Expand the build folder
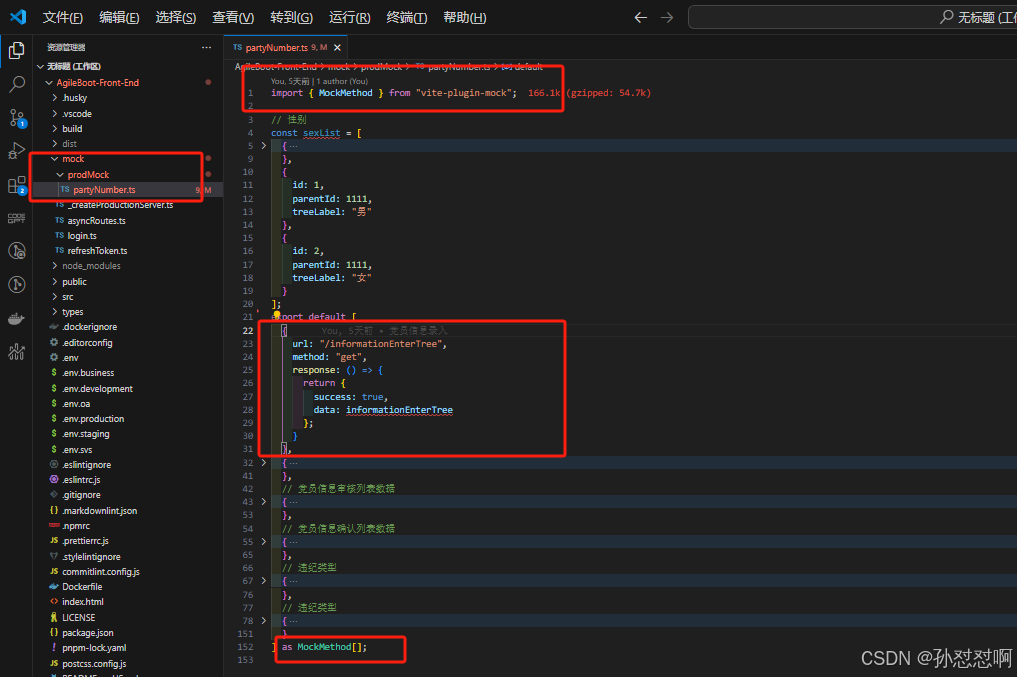The image size is (1017, 677). point(72,128)
